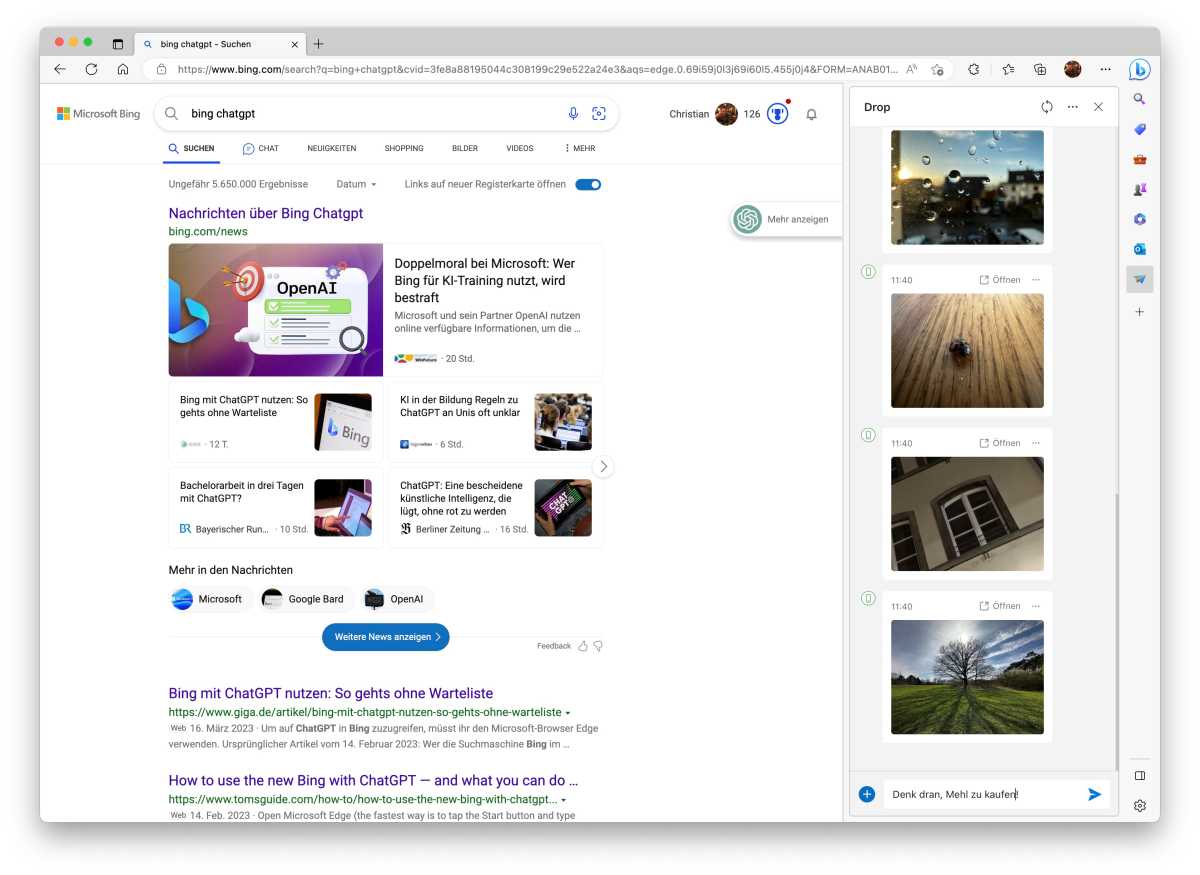Image resolution: width=1200 pixels, height=875 pixels.
Task: Open browser favorites star icon
Action: pyautogui.click(x=1008, y=69)
